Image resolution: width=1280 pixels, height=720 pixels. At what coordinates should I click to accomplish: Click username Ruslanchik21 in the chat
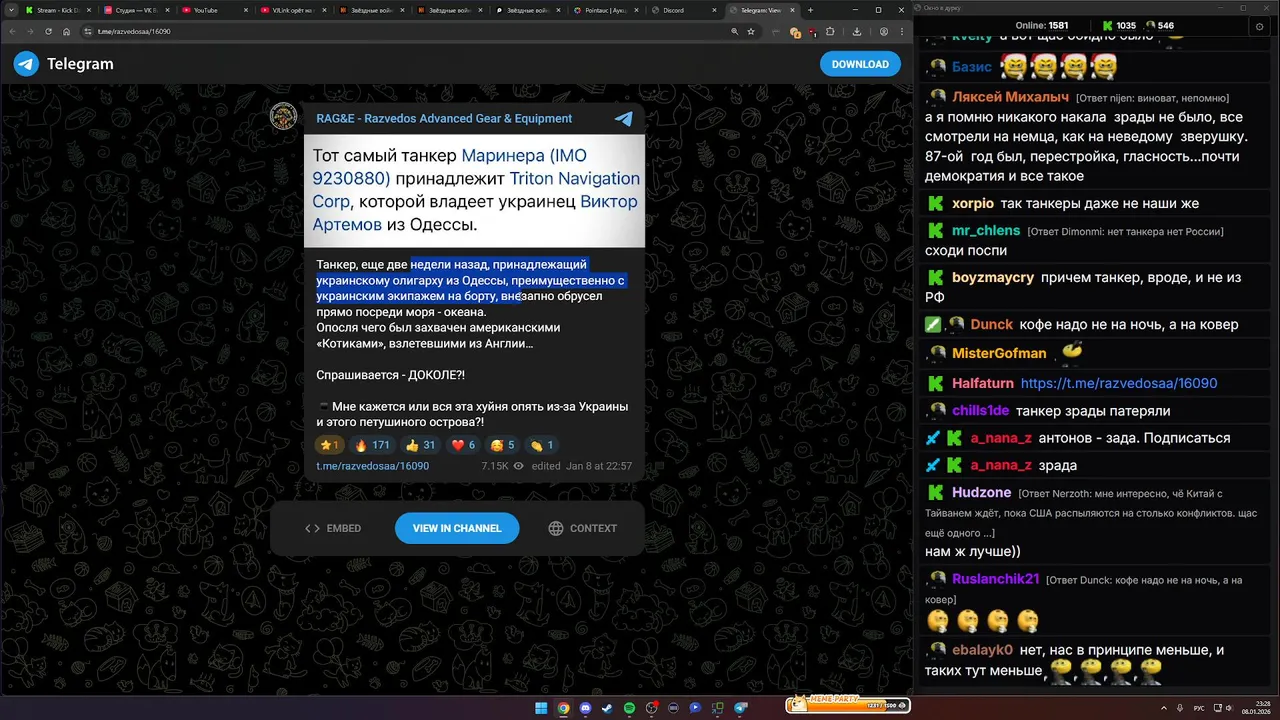click(x=996, y=578)
